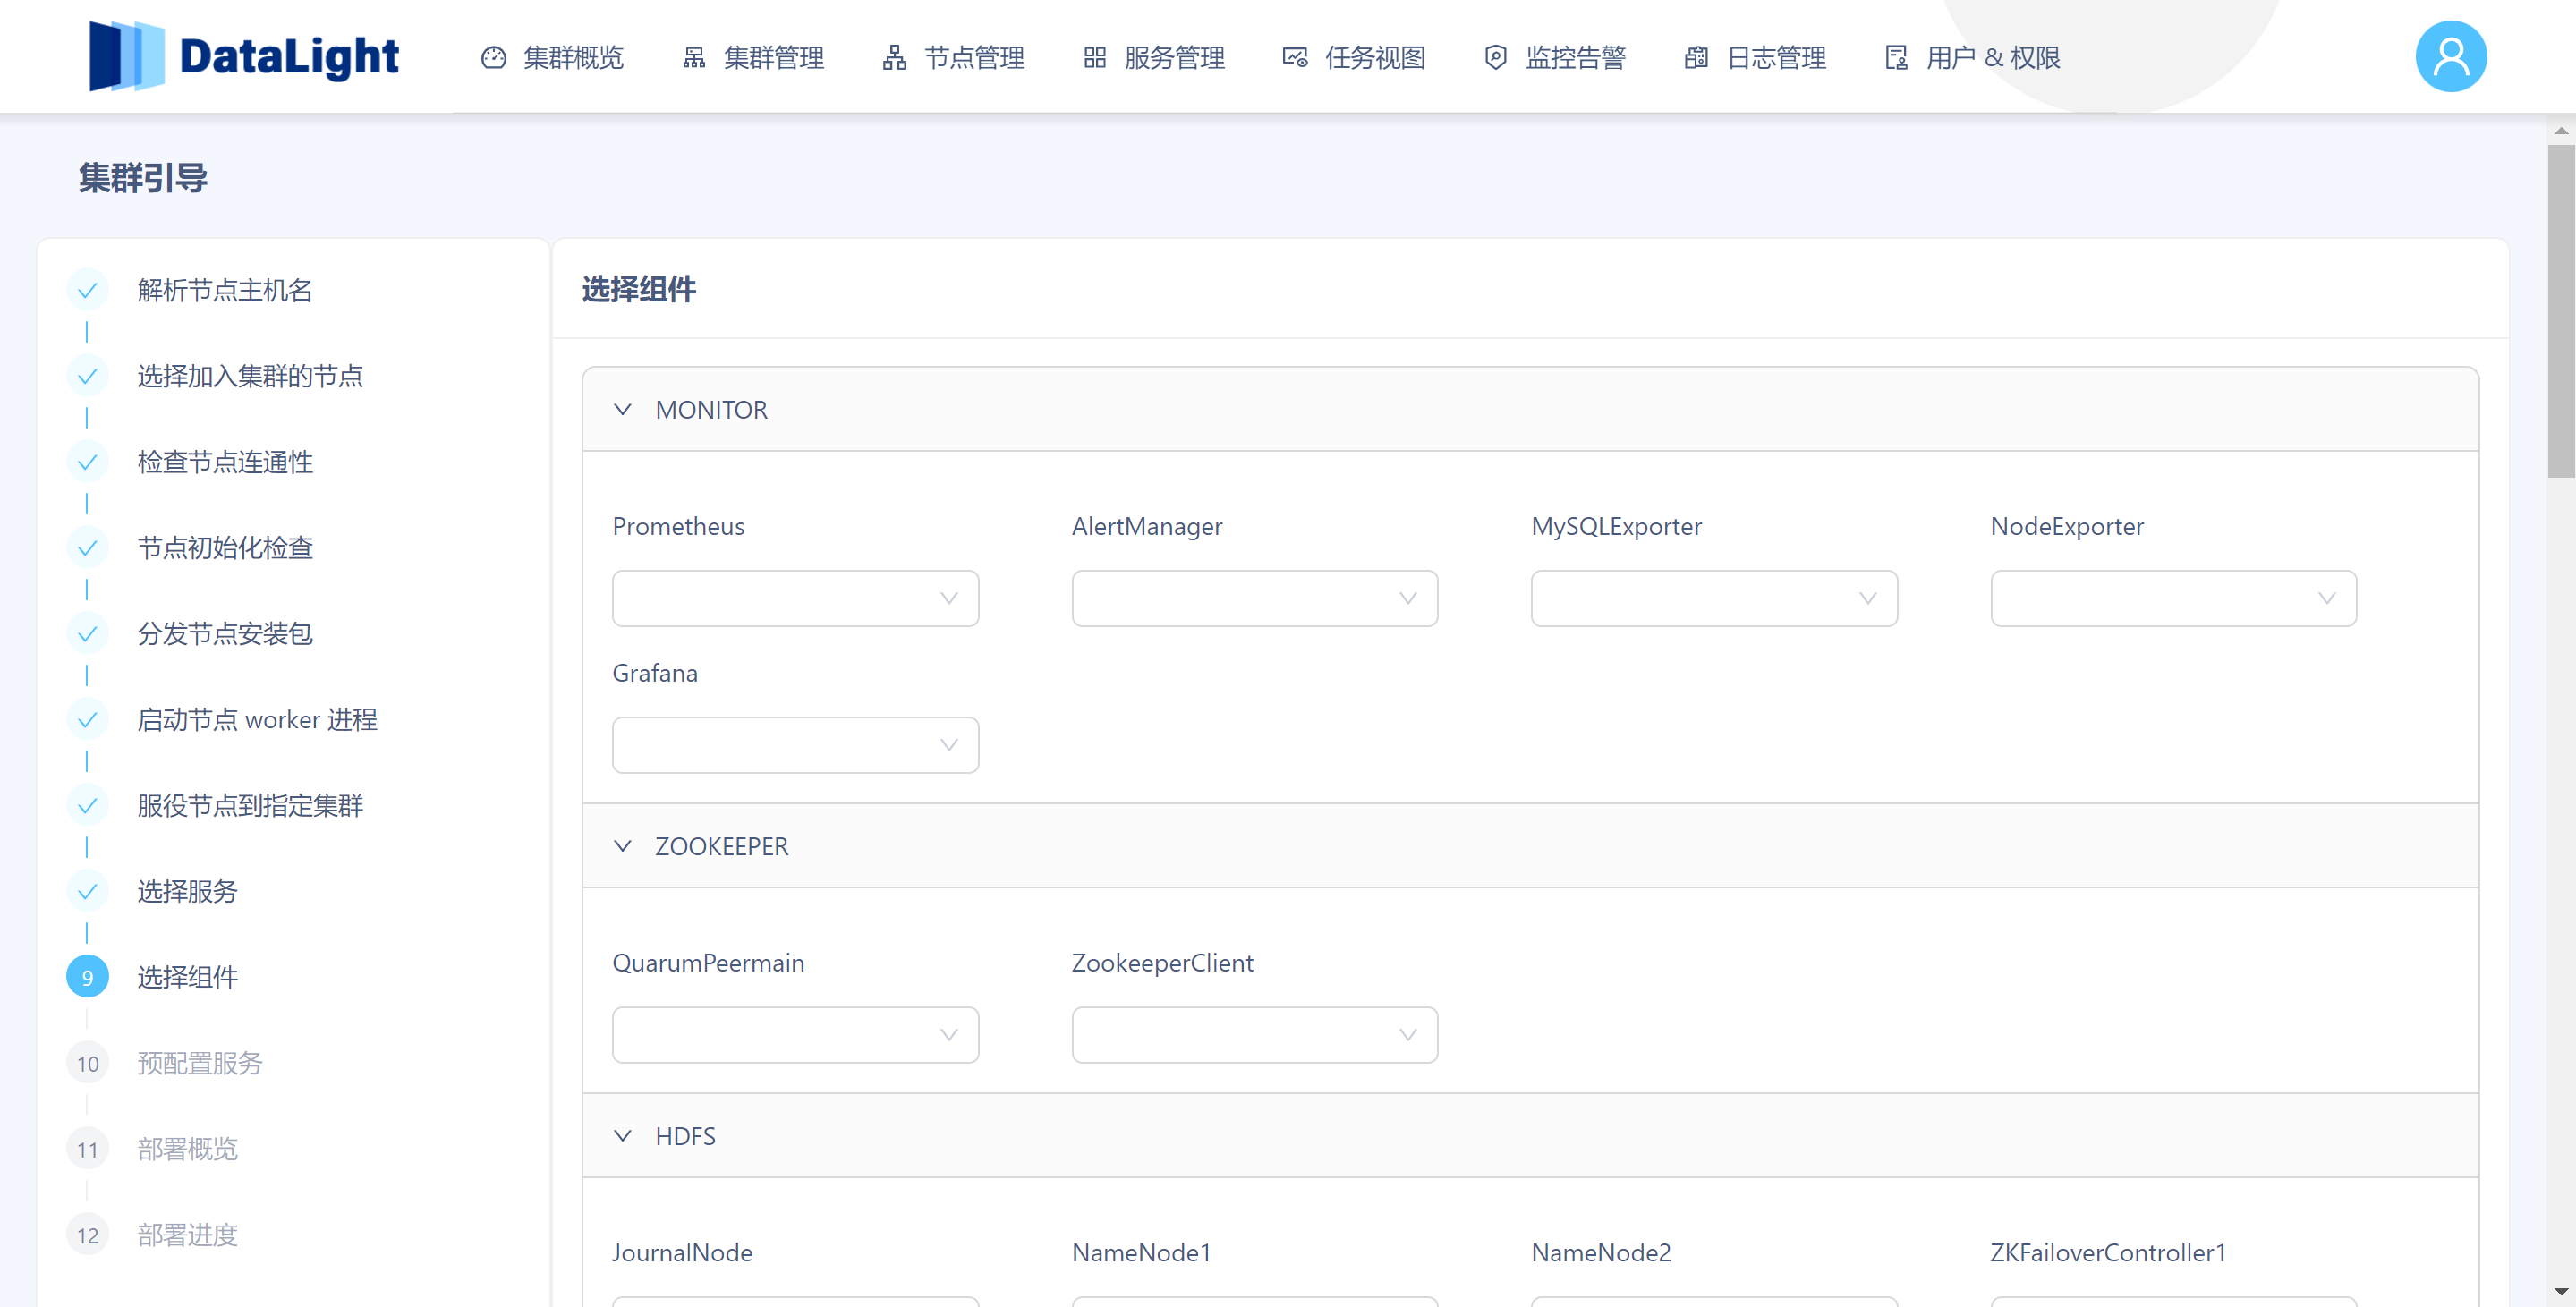
Task: Open the NodeExporter node dropdown
Action: pos(2174,599)
